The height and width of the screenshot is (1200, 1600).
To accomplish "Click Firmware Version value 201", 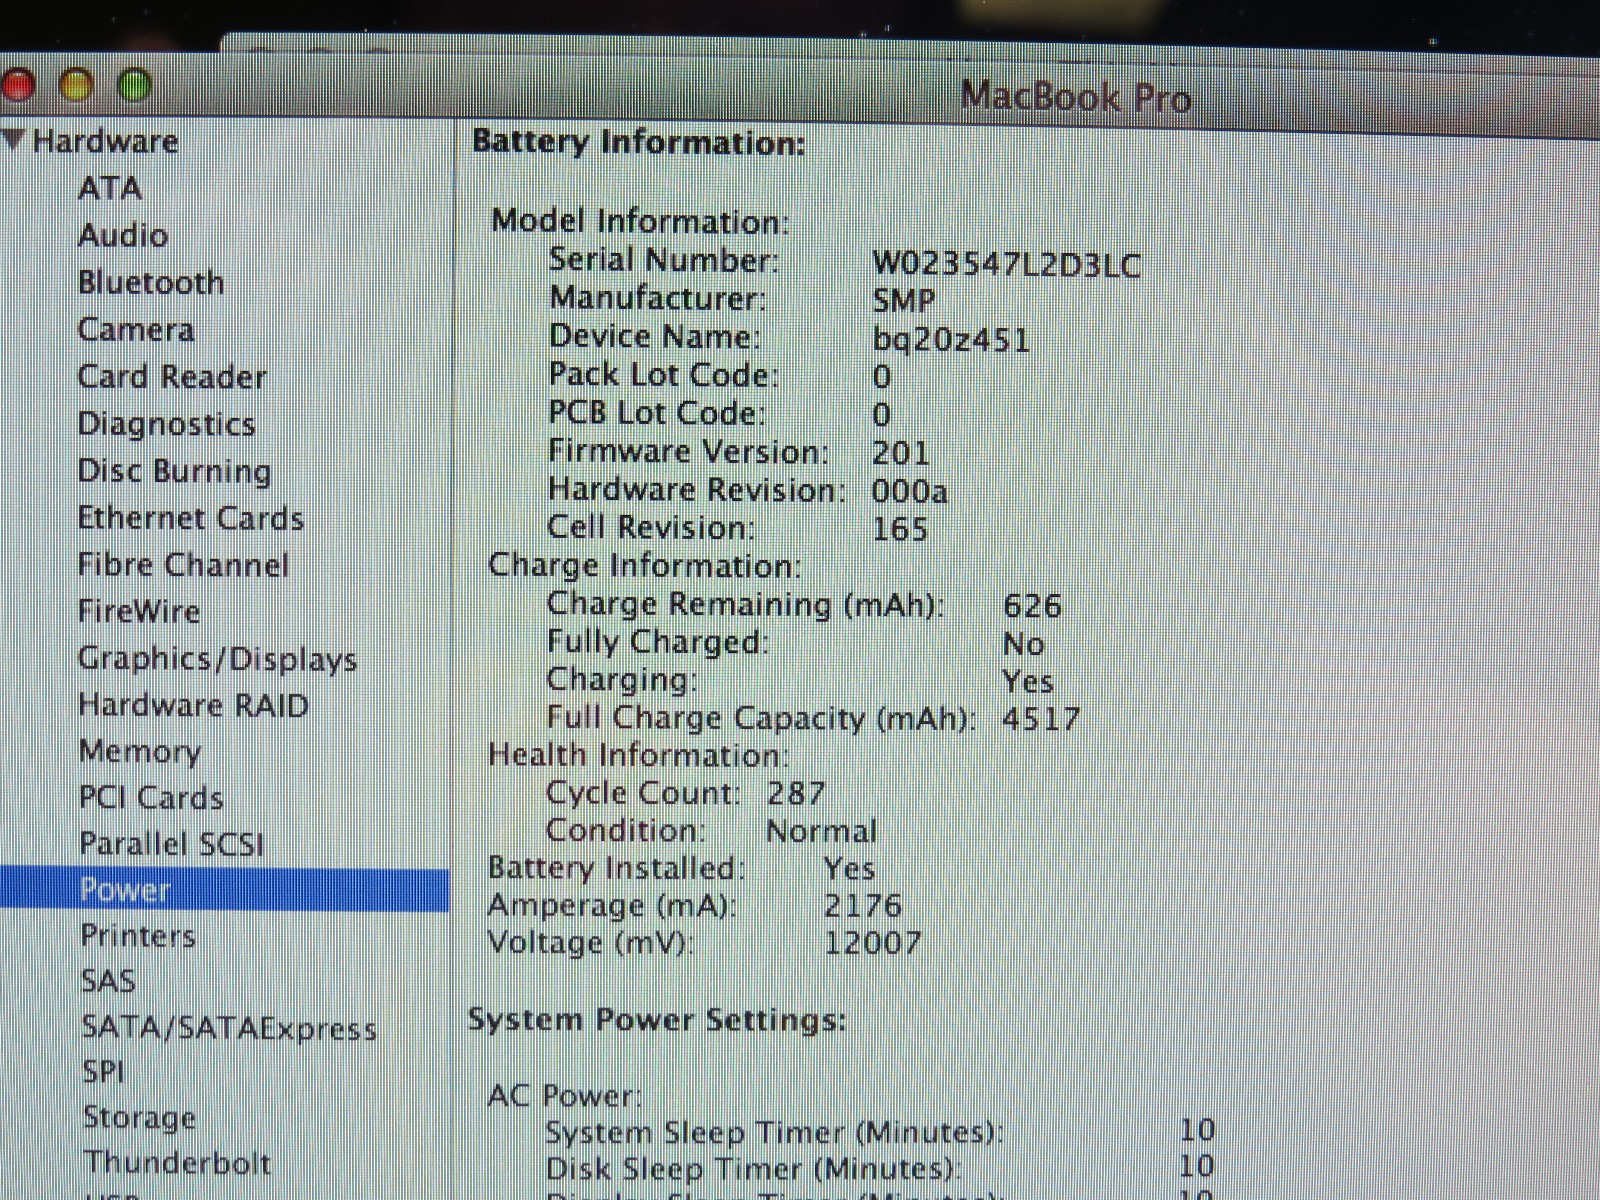I will tap(901, 453).
